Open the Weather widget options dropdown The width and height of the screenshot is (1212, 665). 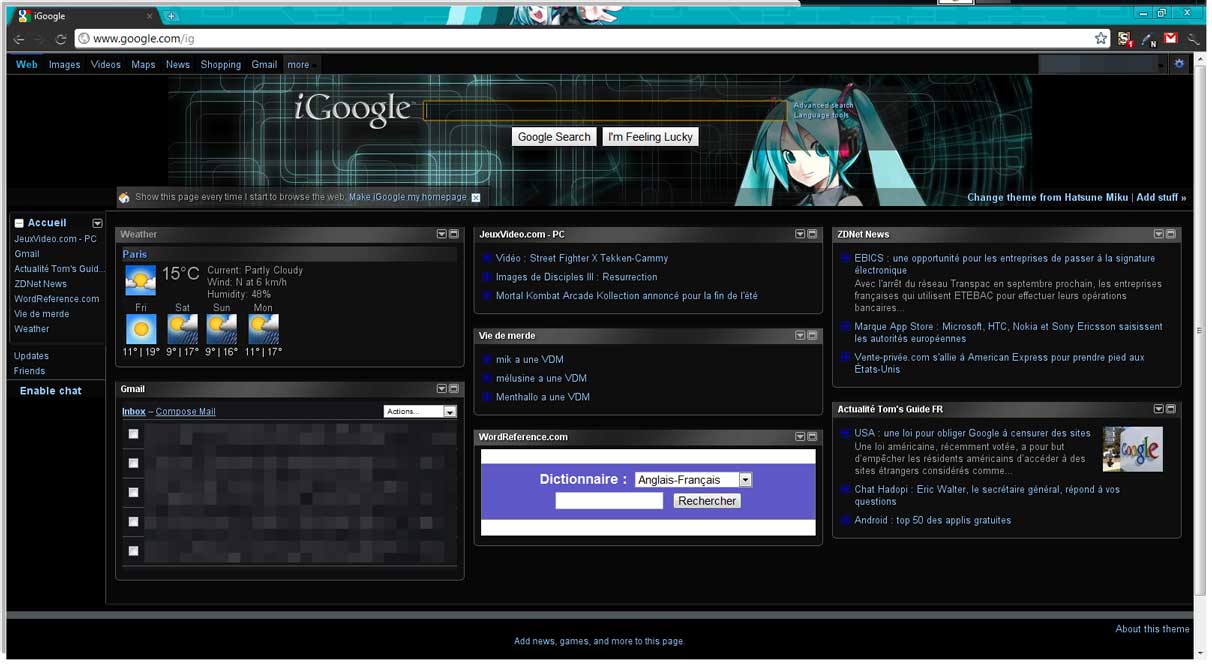(441, 233)
